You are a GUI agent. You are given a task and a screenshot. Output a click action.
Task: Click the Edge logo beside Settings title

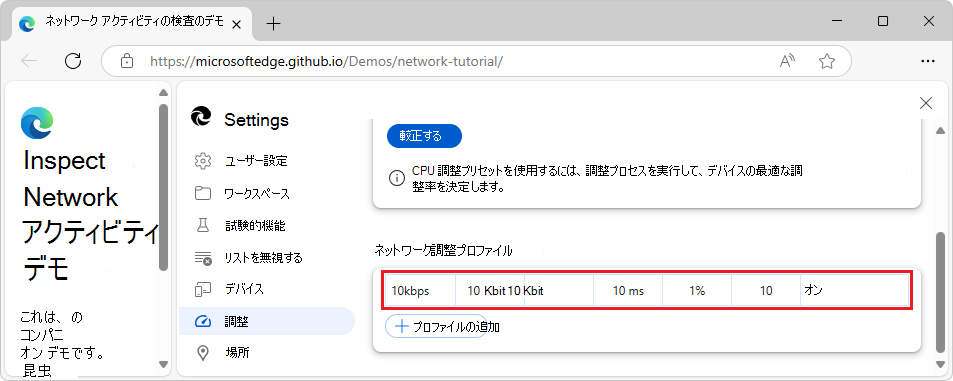coord(201,117)
